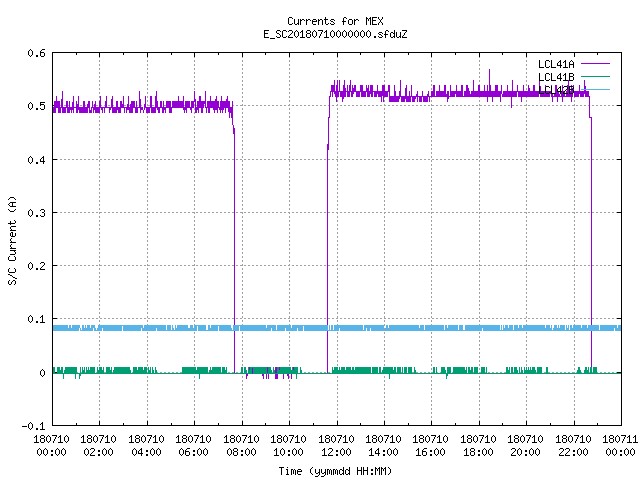Click the blue line sample beside LCL42B
Image resolution: width=640 pixels, height=480 pixels.
(x=595, y=89)
